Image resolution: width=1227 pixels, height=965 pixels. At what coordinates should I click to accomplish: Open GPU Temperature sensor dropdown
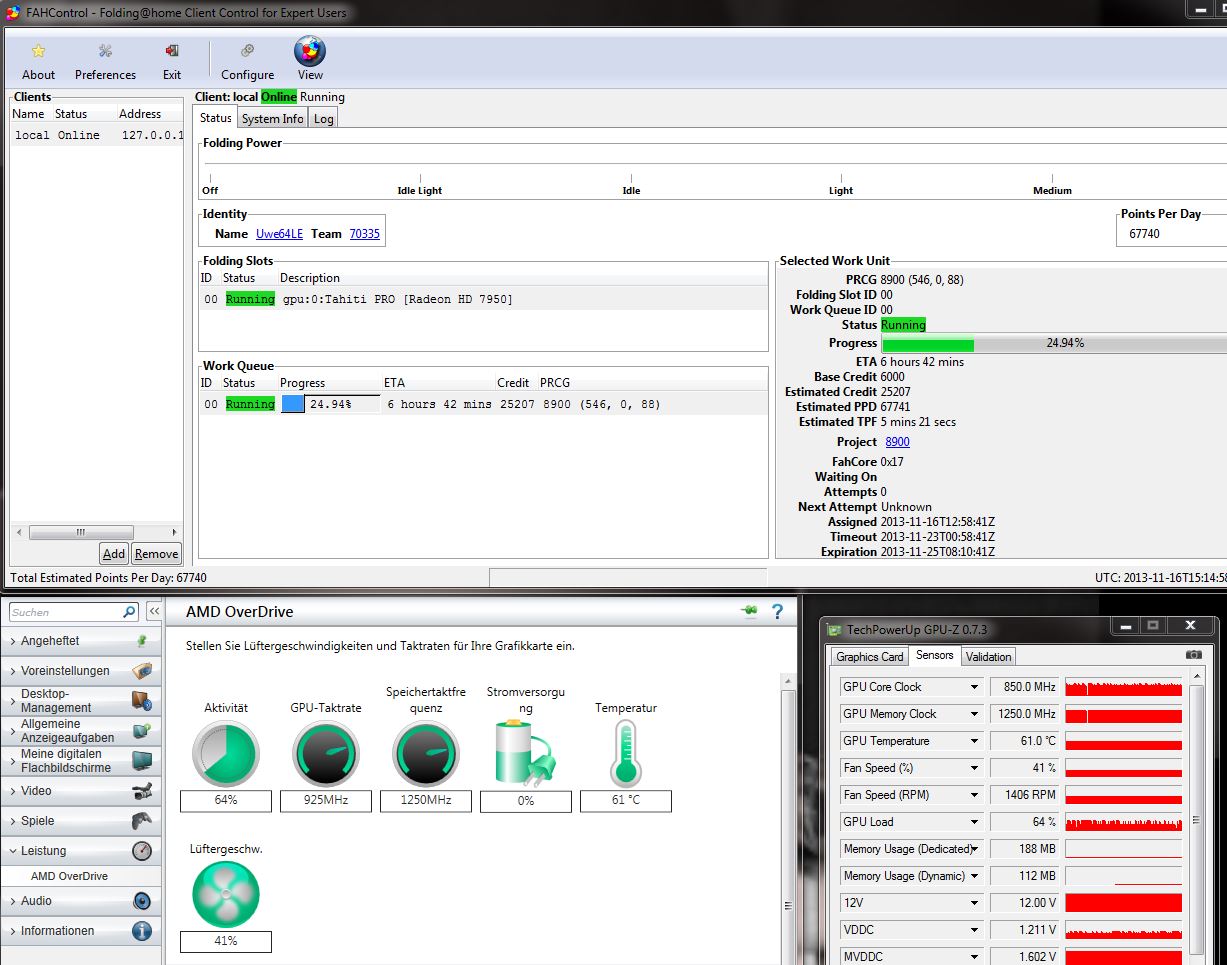(974, 741)
